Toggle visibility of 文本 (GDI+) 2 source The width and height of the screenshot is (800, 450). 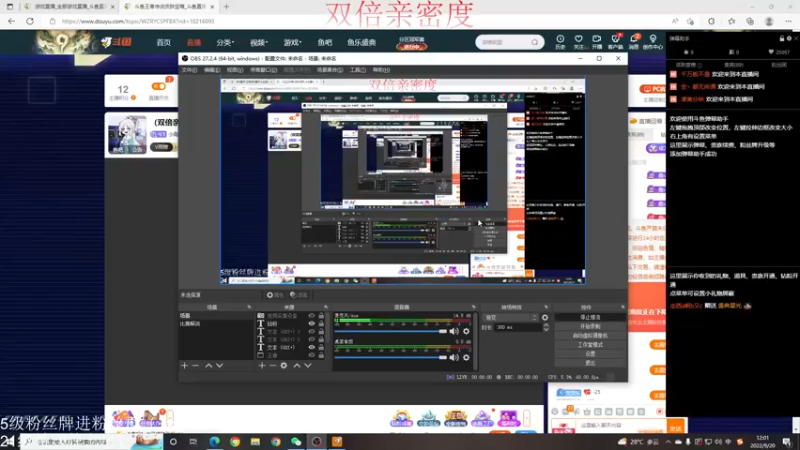coord(311,339)
